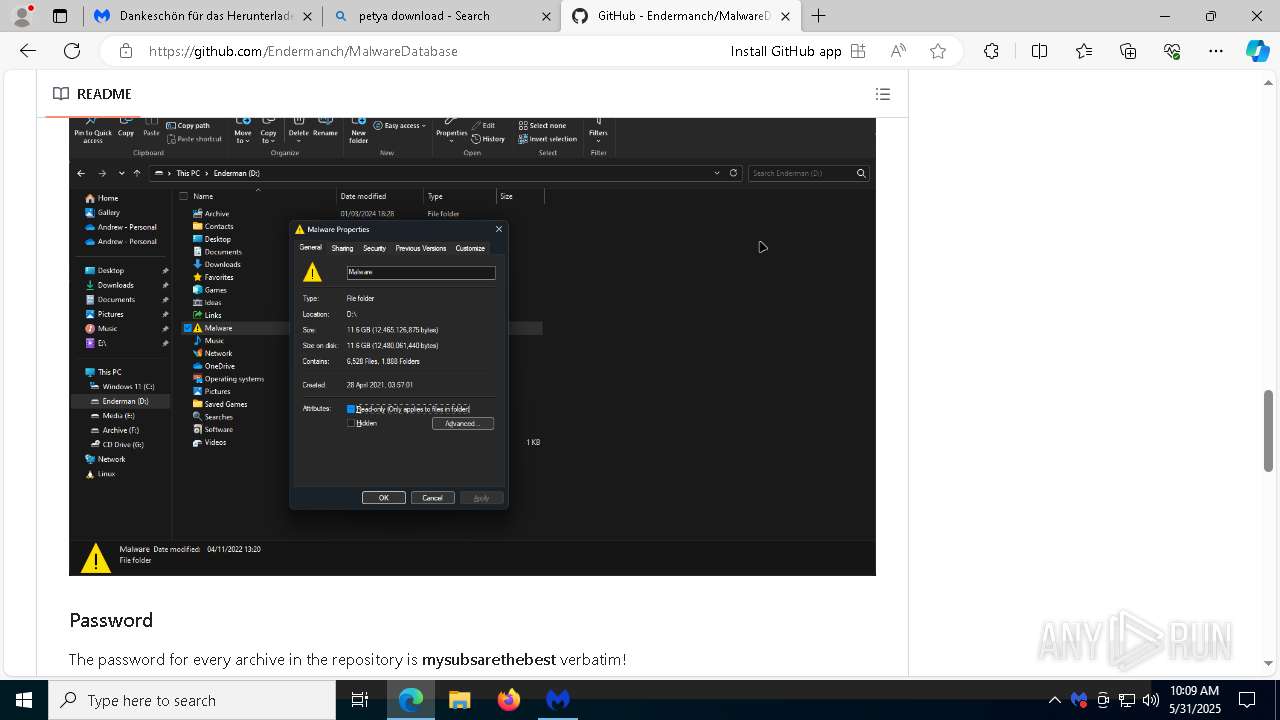The width and height of the screenshot is (1280, 720).
Task: Close the Dankeschön tab
Action: pyautogui.click(x=306, y=16)
